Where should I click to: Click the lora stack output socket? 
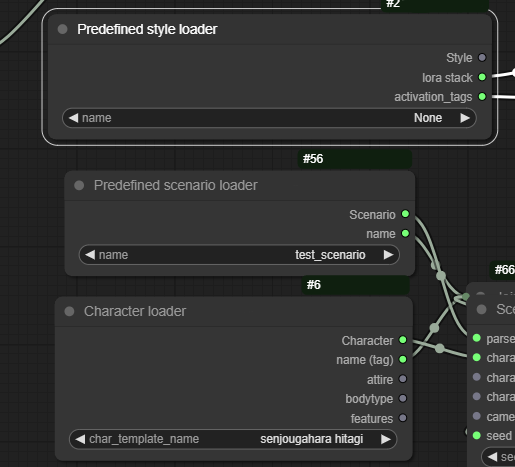[x=482, y=77]
